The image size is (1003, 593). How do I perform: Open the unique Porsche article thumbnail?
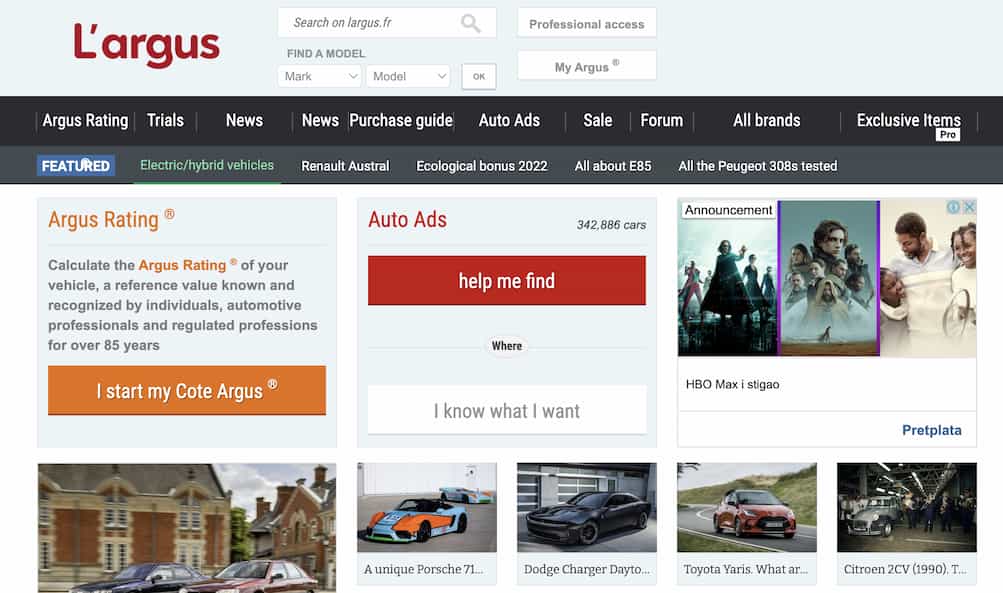click(426, 508)
